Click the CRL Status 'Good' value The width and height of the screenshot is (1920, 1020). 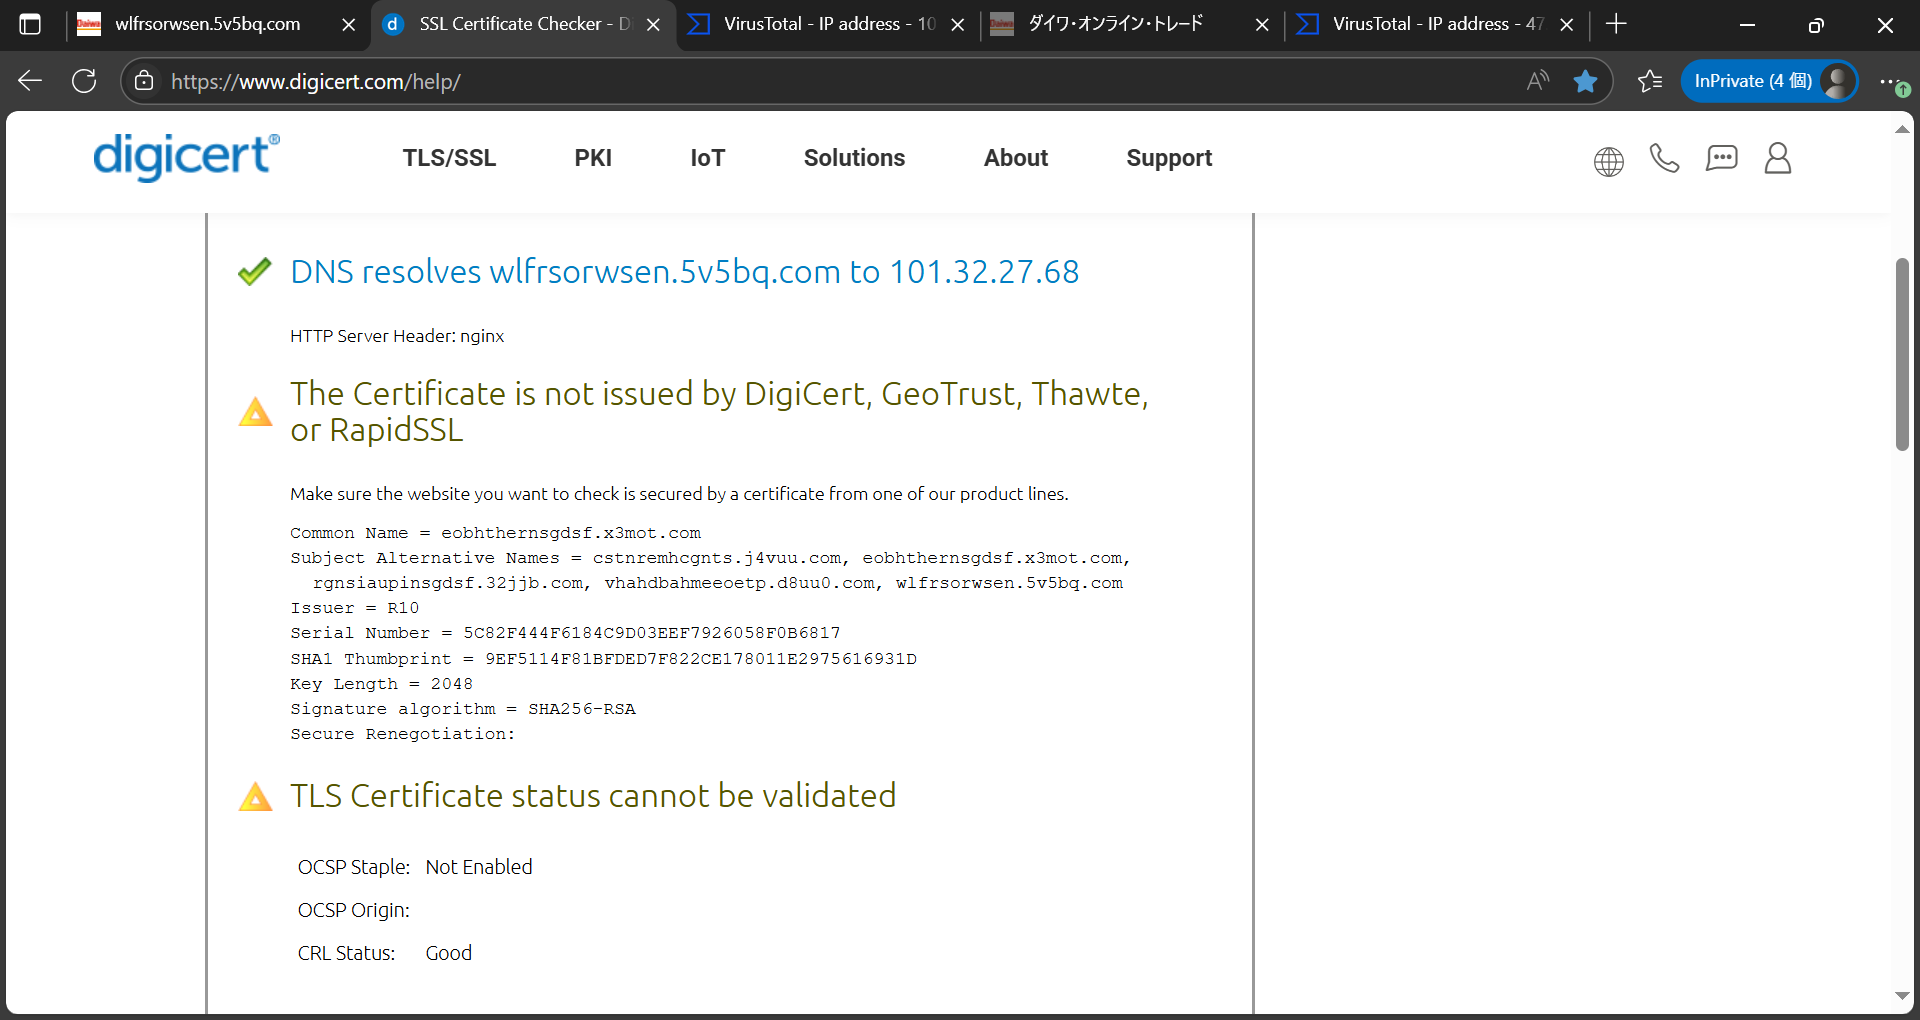(448, 953)
